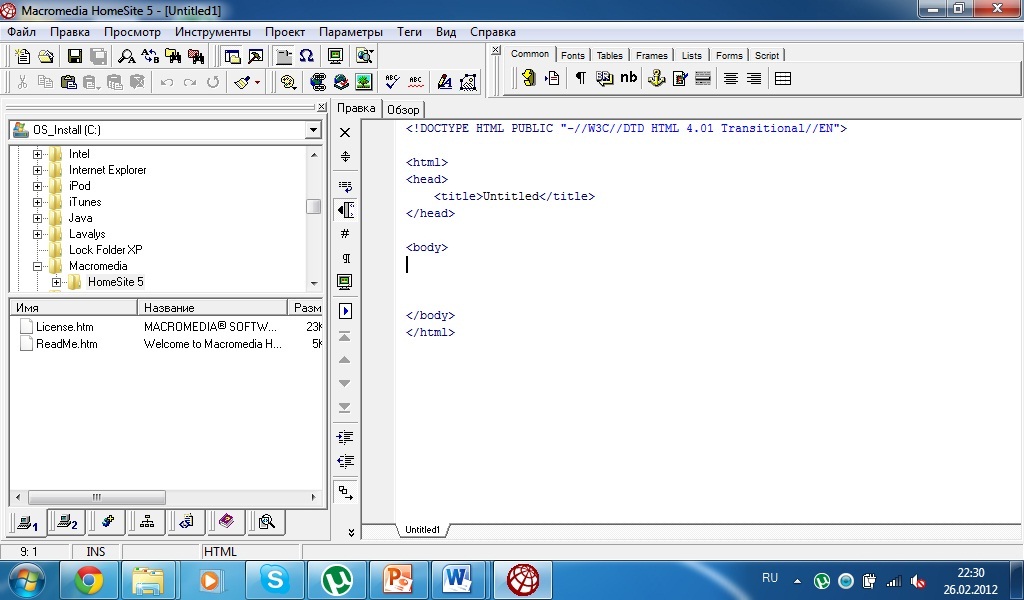Viewport: 1024px width, 600px height.
Task: Open the OS_Install (C:) drive dropdown
Action: click(x=313, y=130)
